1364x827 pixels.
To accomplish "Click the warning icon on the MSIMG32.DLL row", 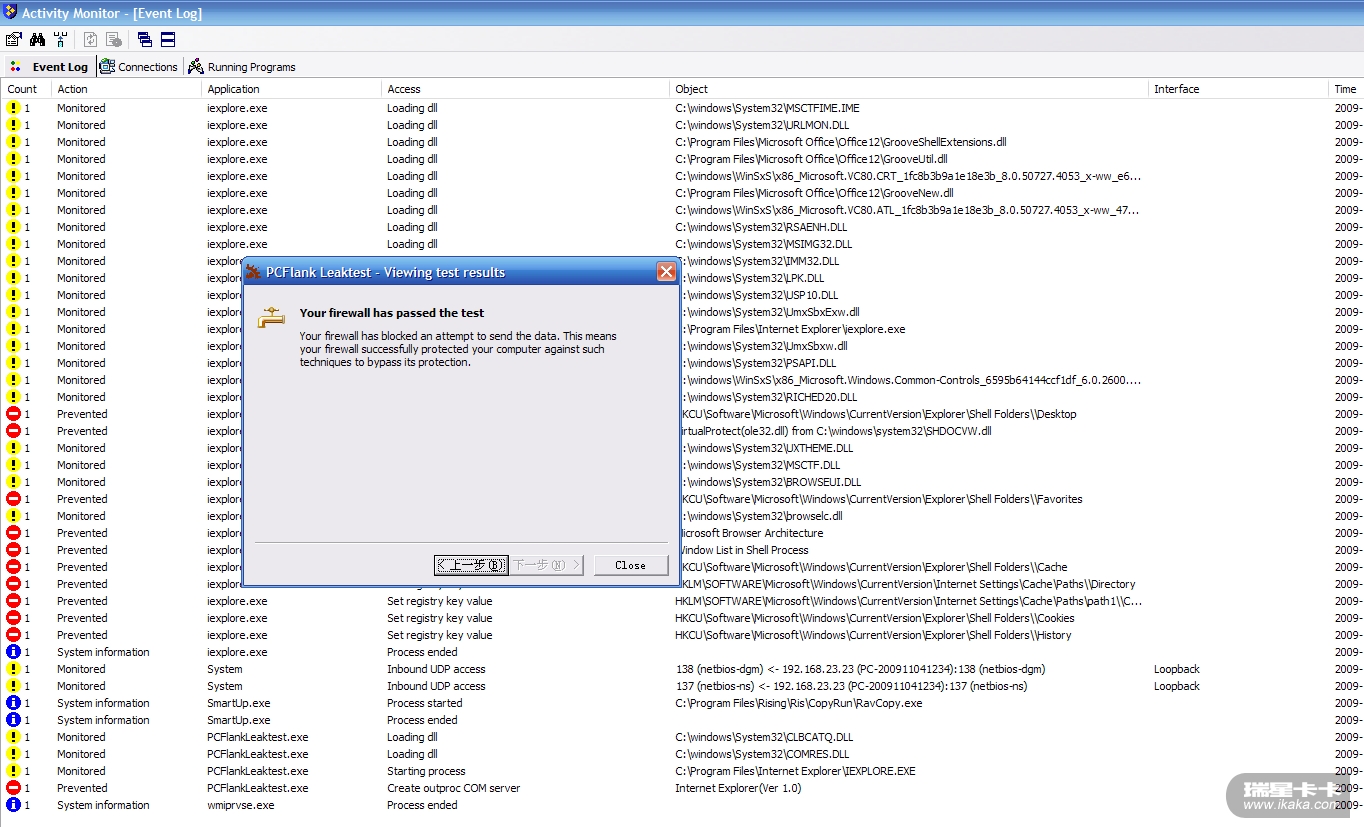I will (13, 244).
